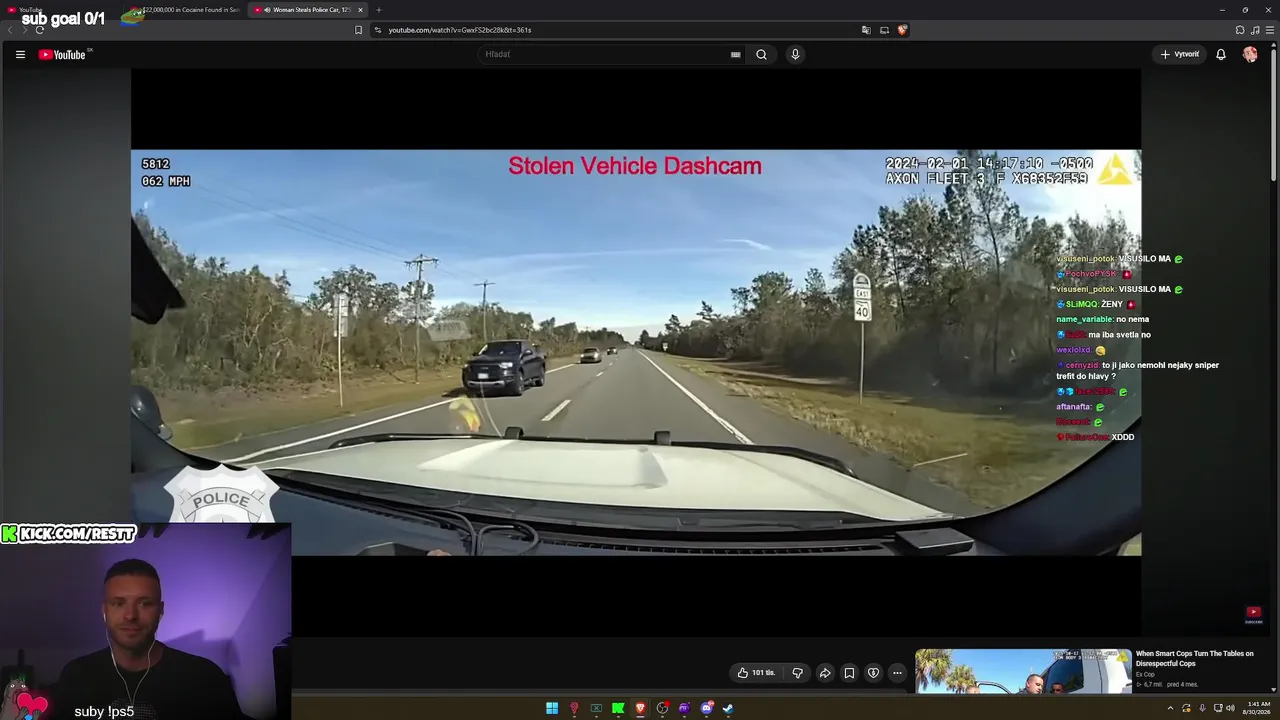This screenshot has width=1280, height=720.
Task: Go to YouTube home via logo
Action: coord(62,54)
